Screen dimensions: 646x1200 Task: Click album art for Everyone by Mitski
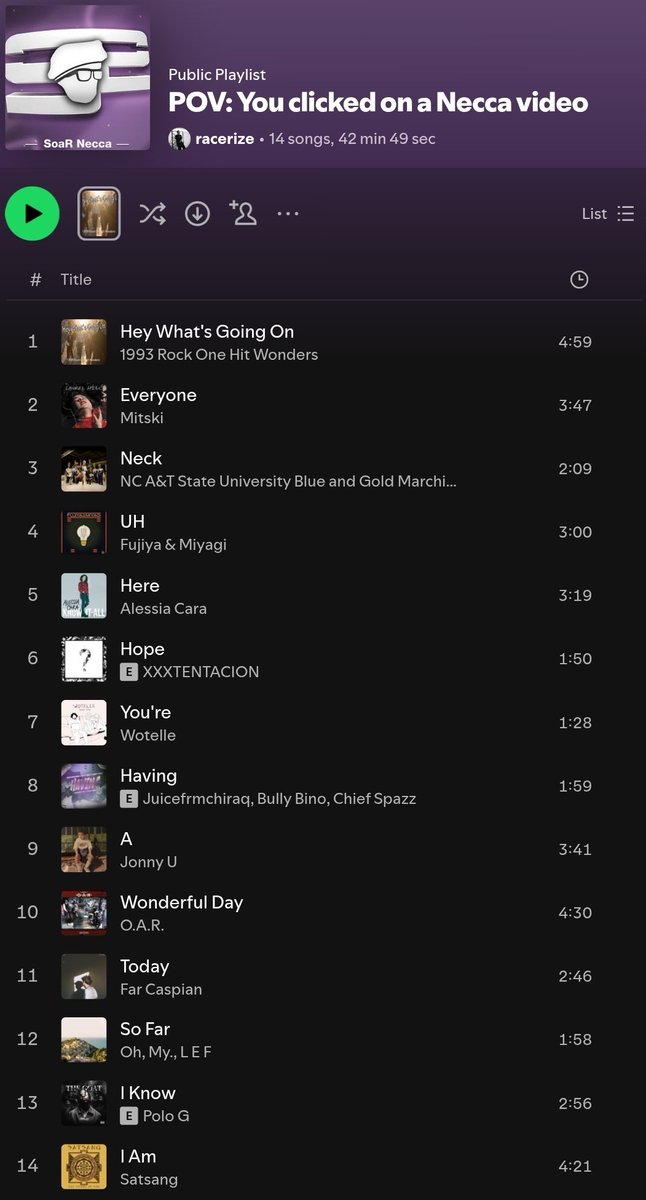tap(84, 405)
